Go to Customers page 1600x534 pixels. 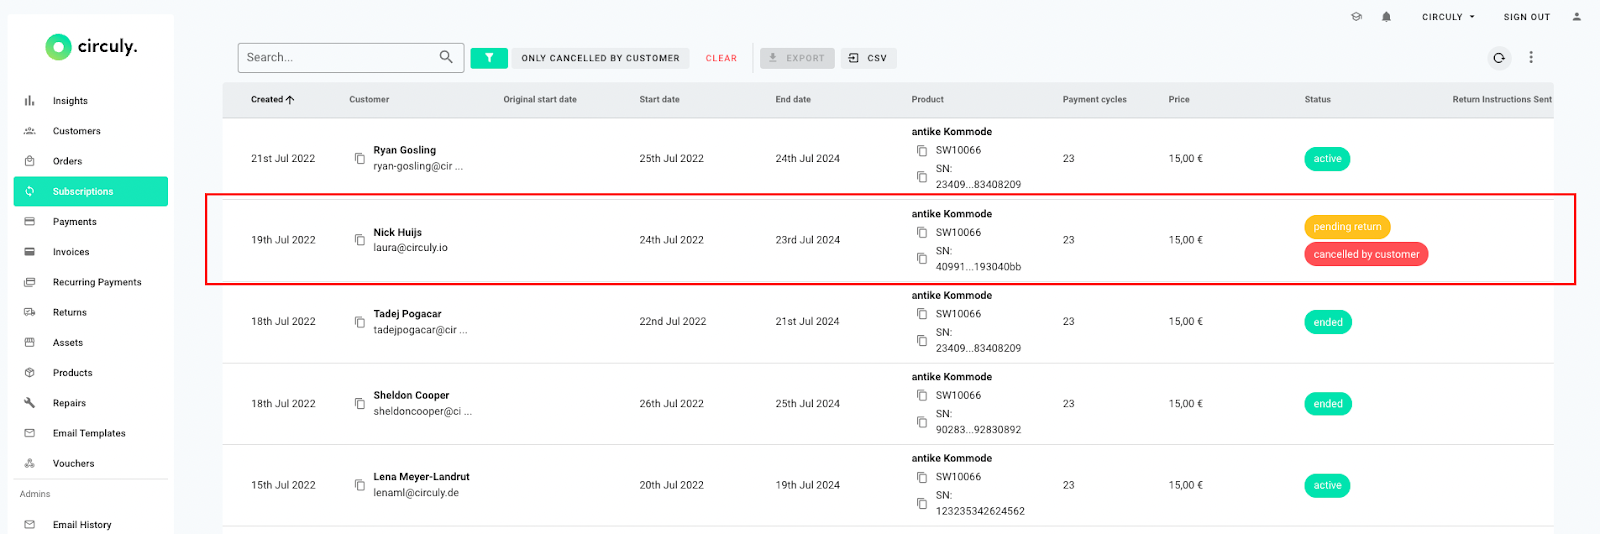point(91,131)
